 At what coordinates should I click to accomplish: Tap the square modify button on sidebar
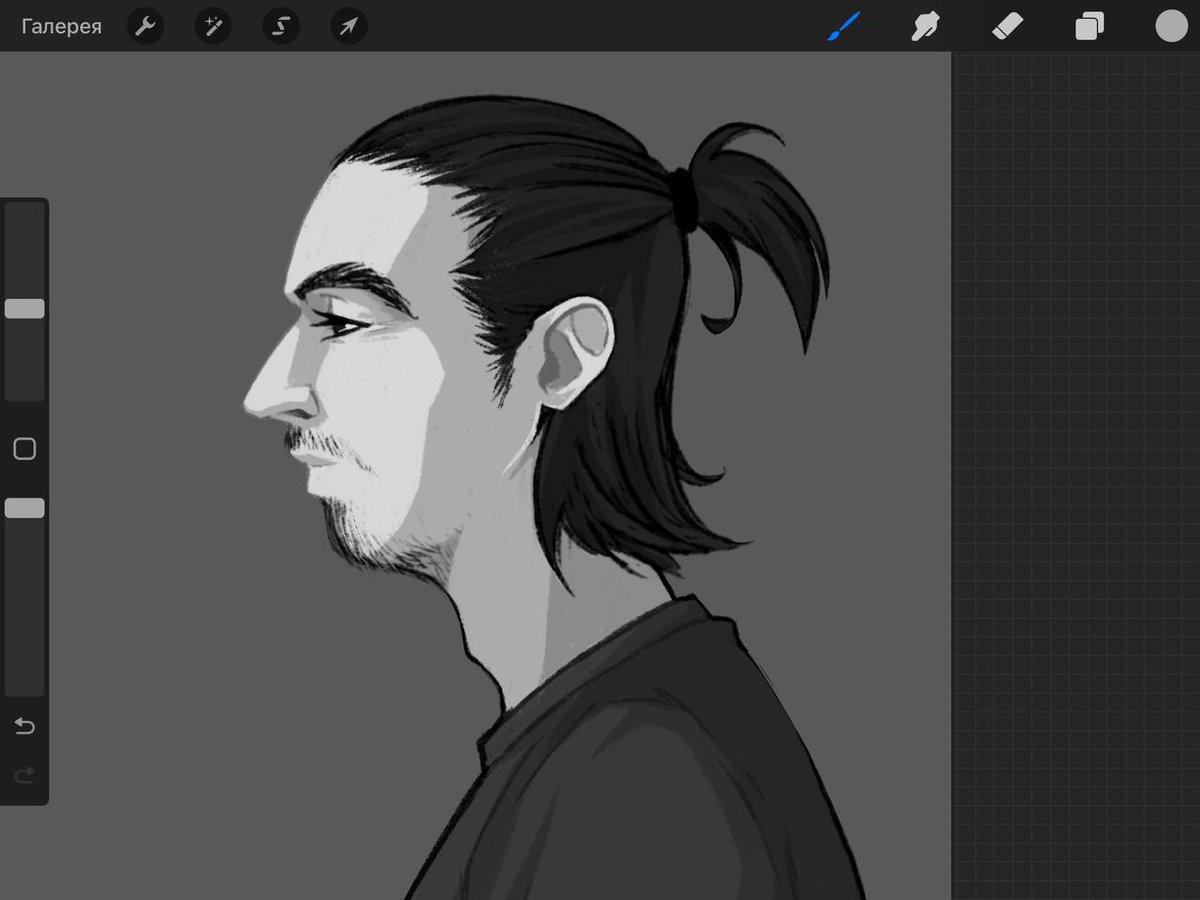pos(25,449)
